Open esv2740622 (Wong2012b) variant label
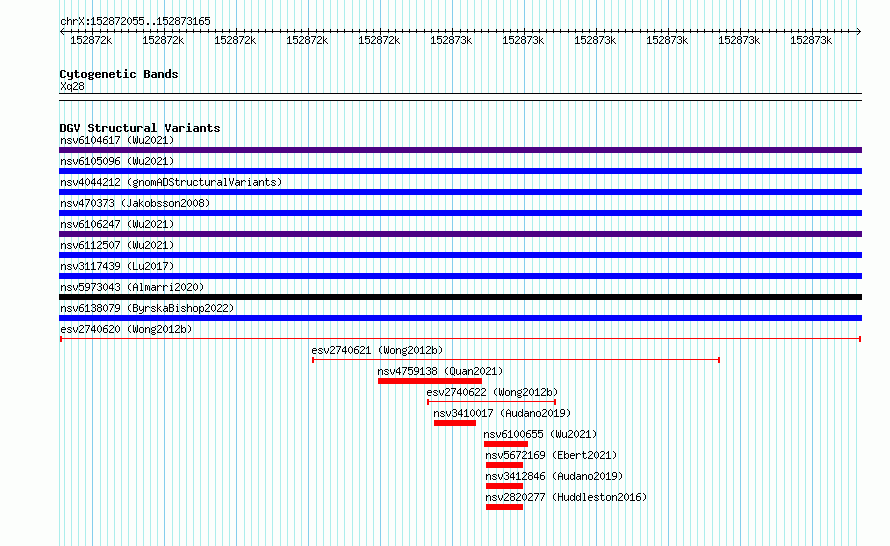This screenshot has width=890, height=546. [x=492, y=392]
